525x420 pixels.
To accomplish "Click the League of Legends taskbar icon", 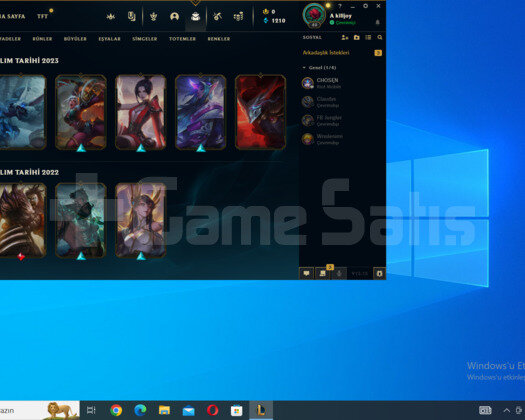I will 261,410.
